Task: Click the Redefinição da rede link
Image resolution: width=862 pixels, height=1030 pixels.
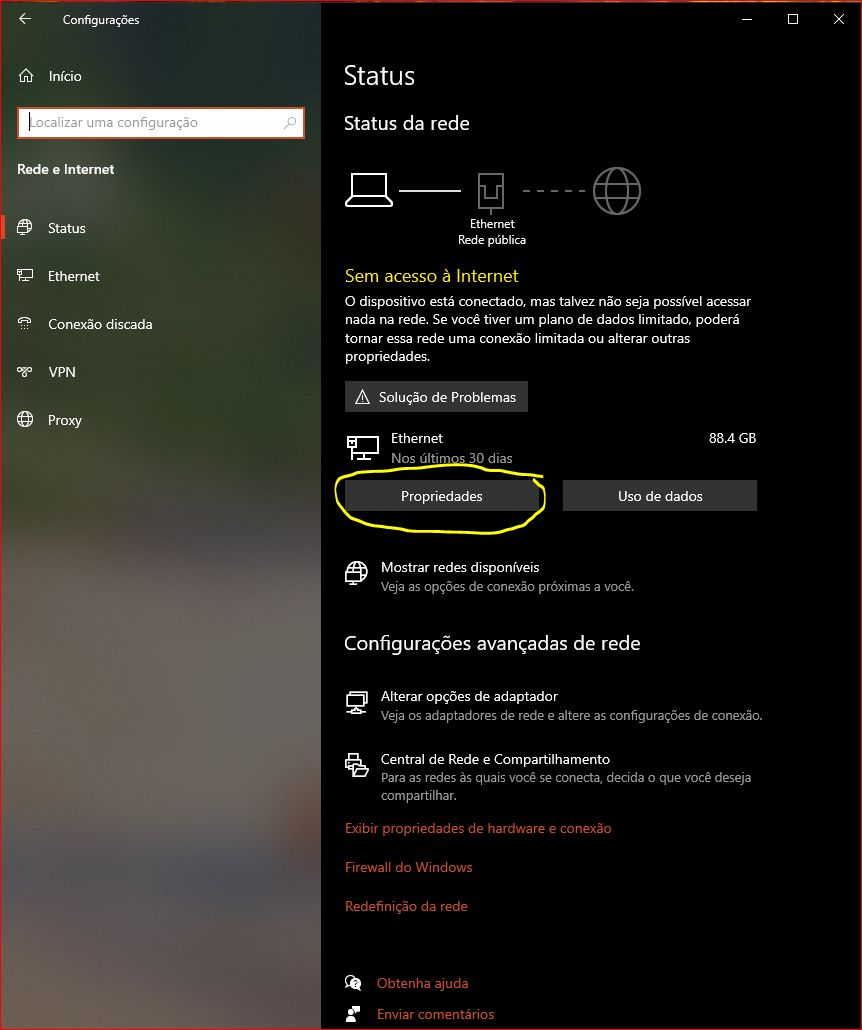Action: tap(407, 907)
